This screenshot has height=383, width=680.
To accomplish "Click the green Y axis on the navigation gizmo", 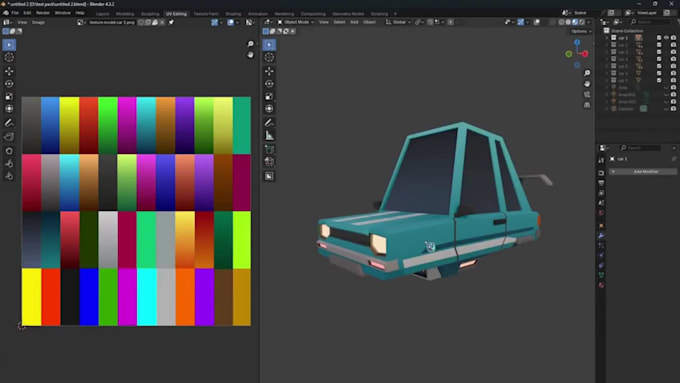I will click(x=569, y=54).
